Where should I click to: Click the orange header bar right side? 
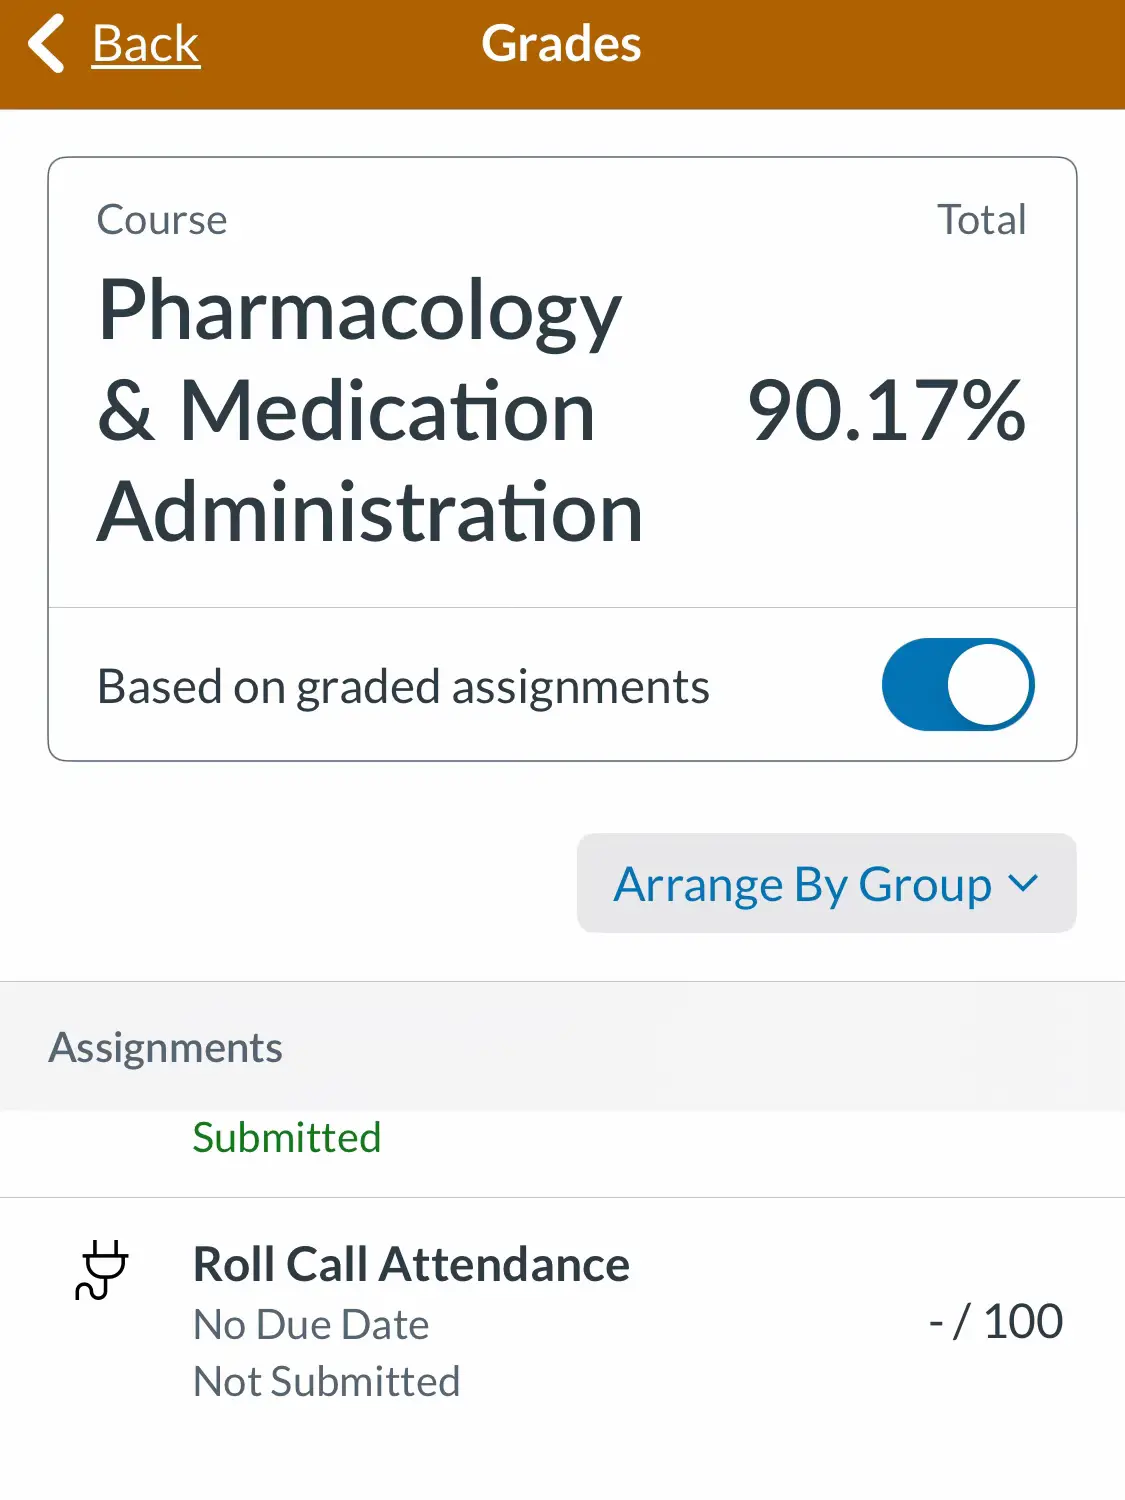pyautogui.click(x=900, y=50)
